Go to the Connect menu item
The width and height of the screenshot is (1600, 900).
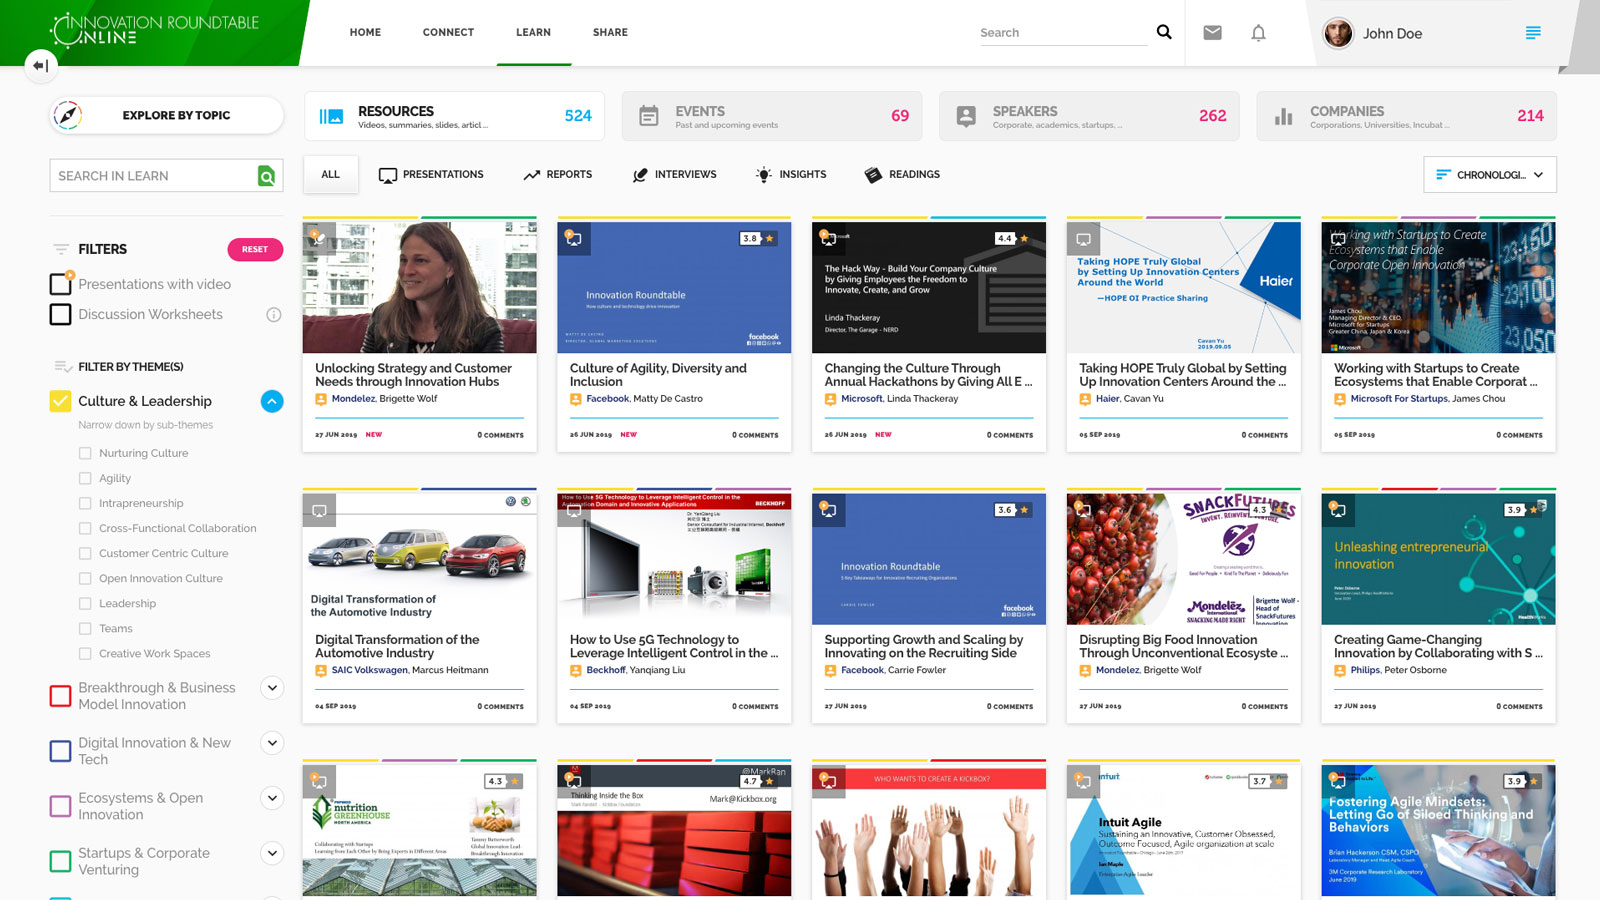pyautogui.click(x=448, y=33)
